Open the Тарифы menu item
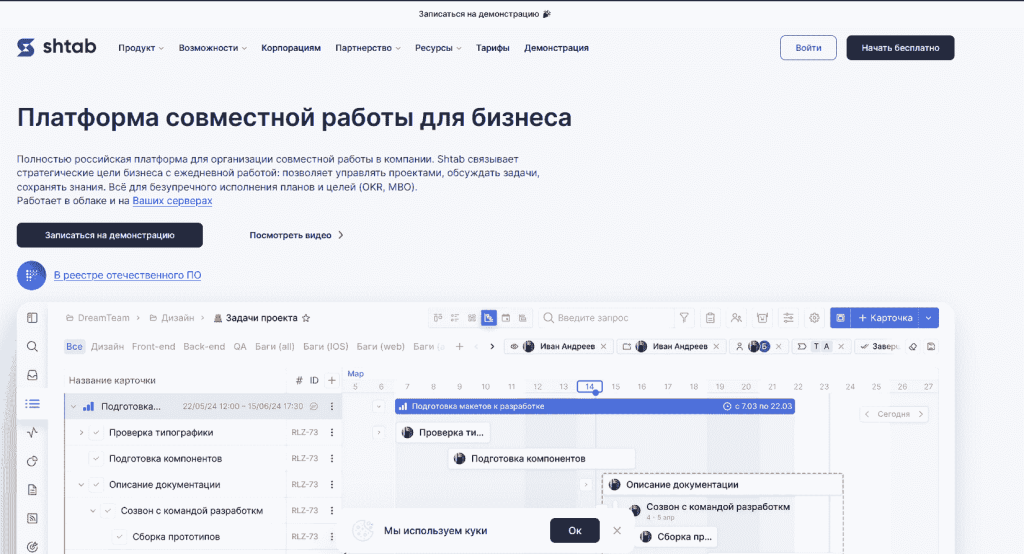The image size is (1024, 554). [492, 48]
